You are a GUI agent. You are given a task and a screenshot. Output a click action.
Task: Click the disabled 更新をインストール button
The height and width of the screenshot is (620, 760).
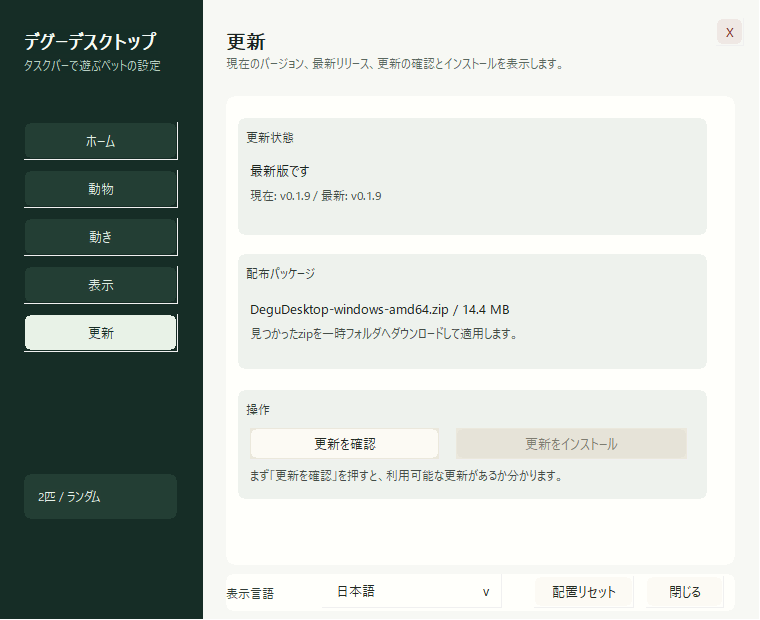pos(571,444)
